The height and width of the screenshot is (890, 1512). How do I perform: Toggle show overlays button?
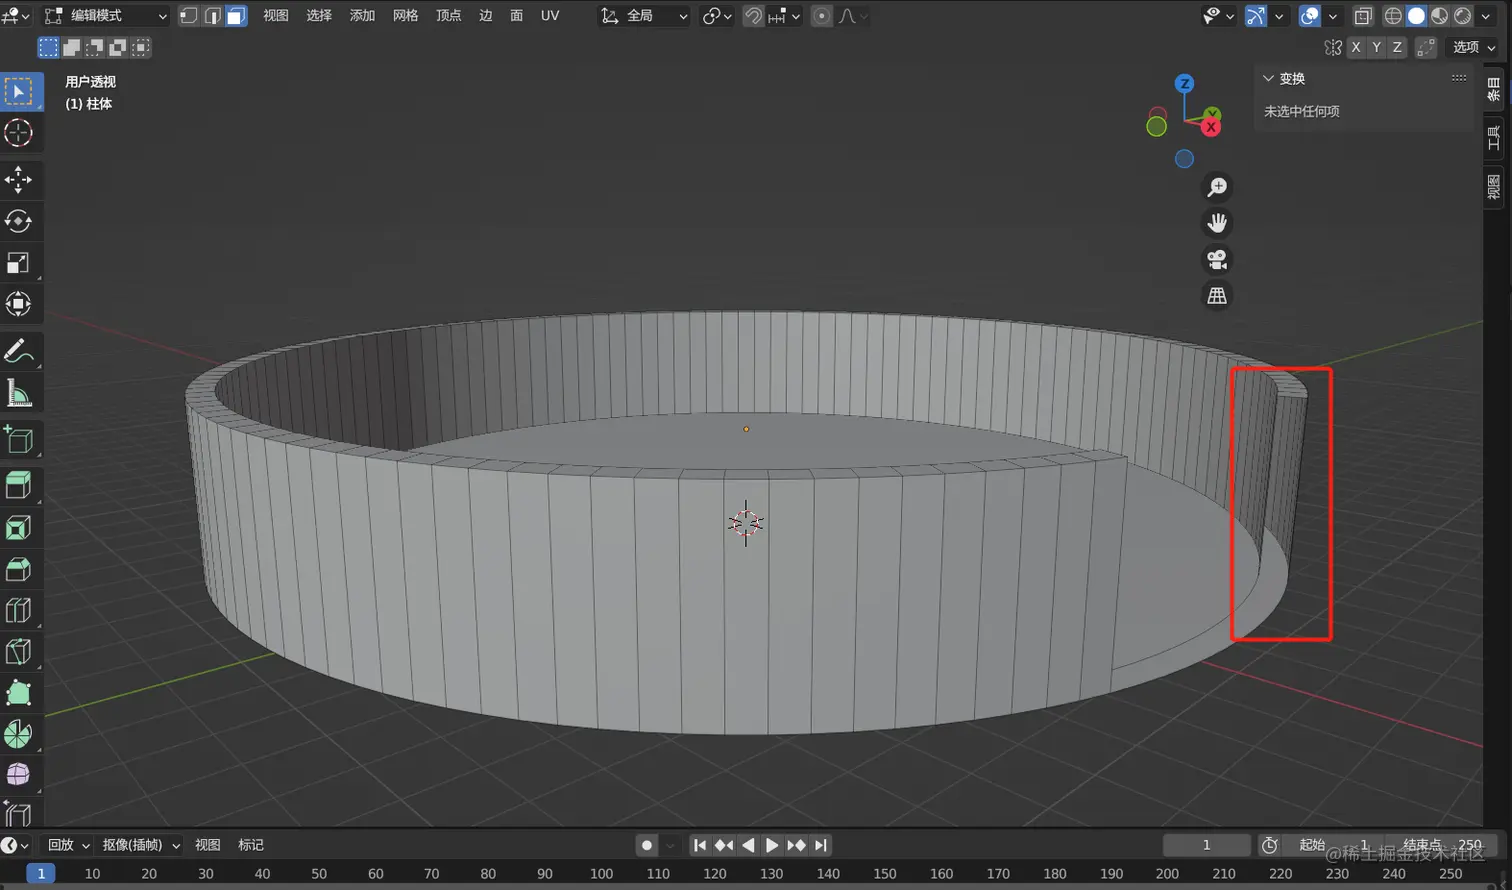pyautogui.click(x=1309, y=15)
